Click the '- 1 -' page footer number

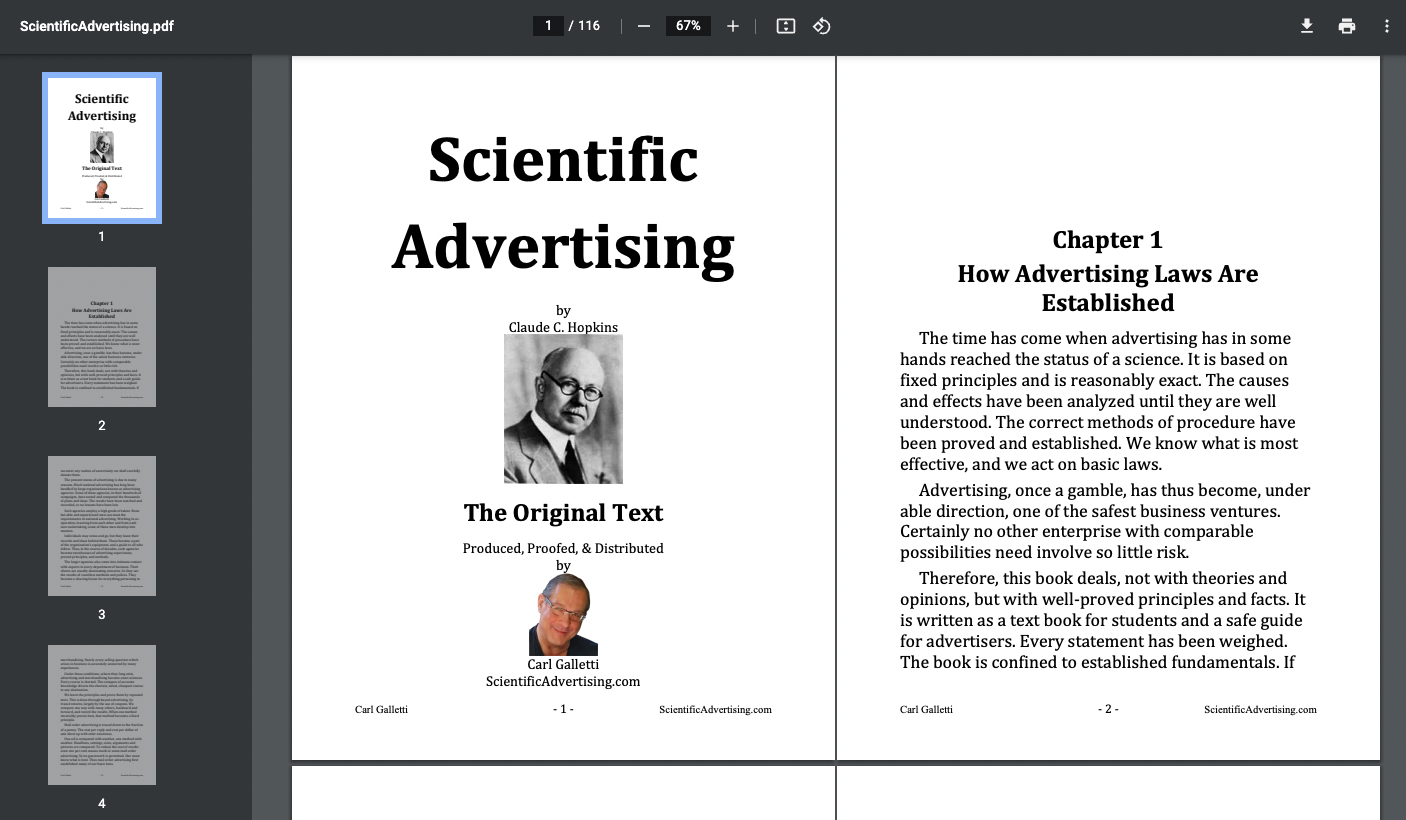563,709
